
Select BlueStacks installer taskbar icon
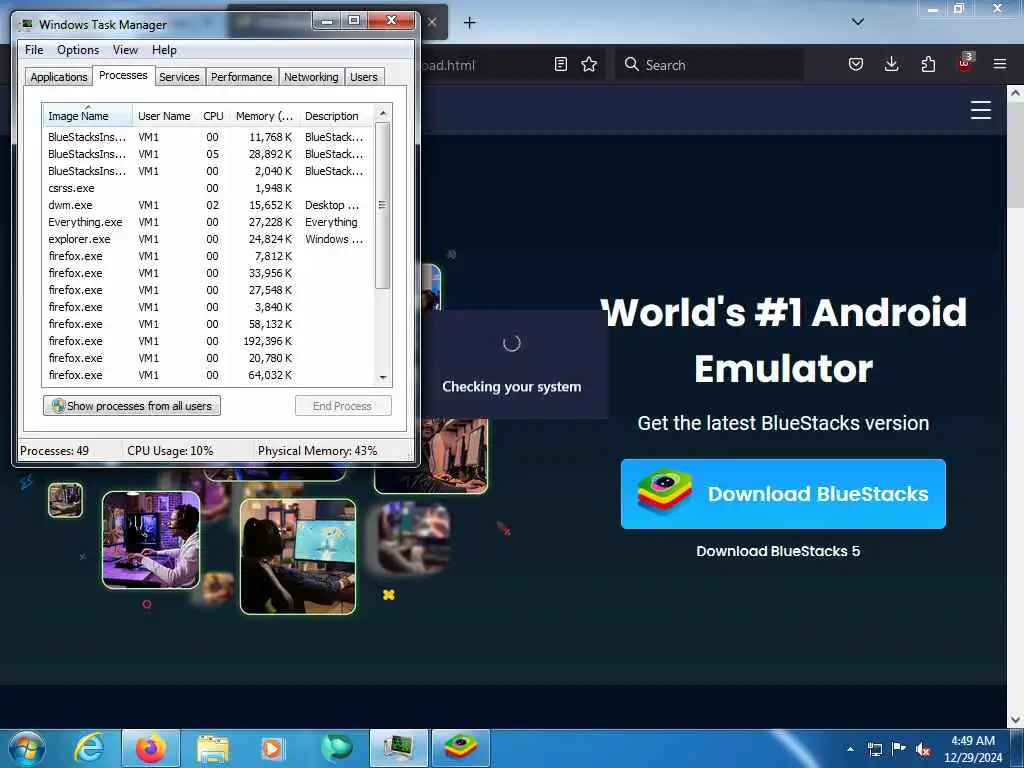[461, 748]
